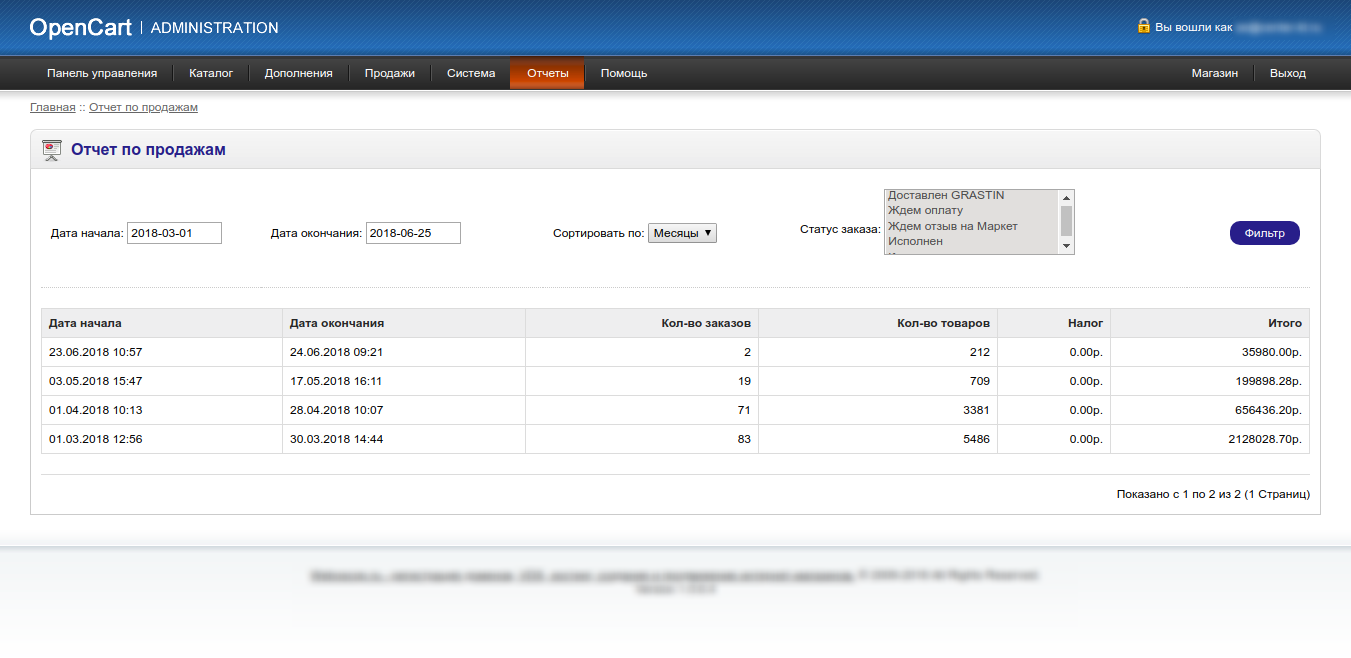This screenshot has height=658, width=1351.
Task: Click product count 3381
Action: [x=976, y=410]
